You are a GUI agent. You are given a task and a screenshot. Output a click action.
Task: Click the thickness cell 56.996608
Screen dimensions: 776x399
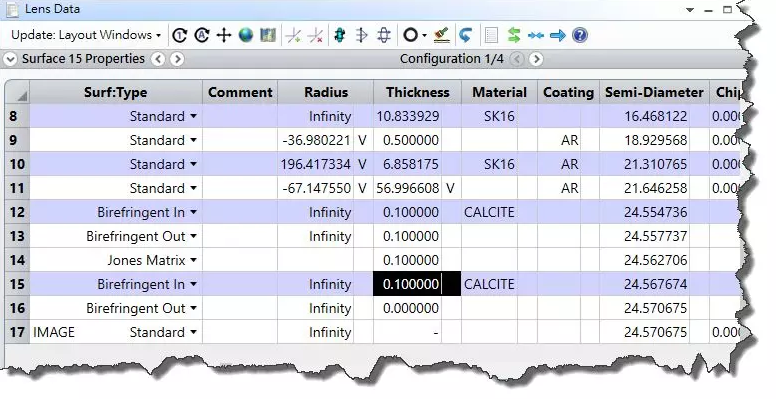coord(408,188)
